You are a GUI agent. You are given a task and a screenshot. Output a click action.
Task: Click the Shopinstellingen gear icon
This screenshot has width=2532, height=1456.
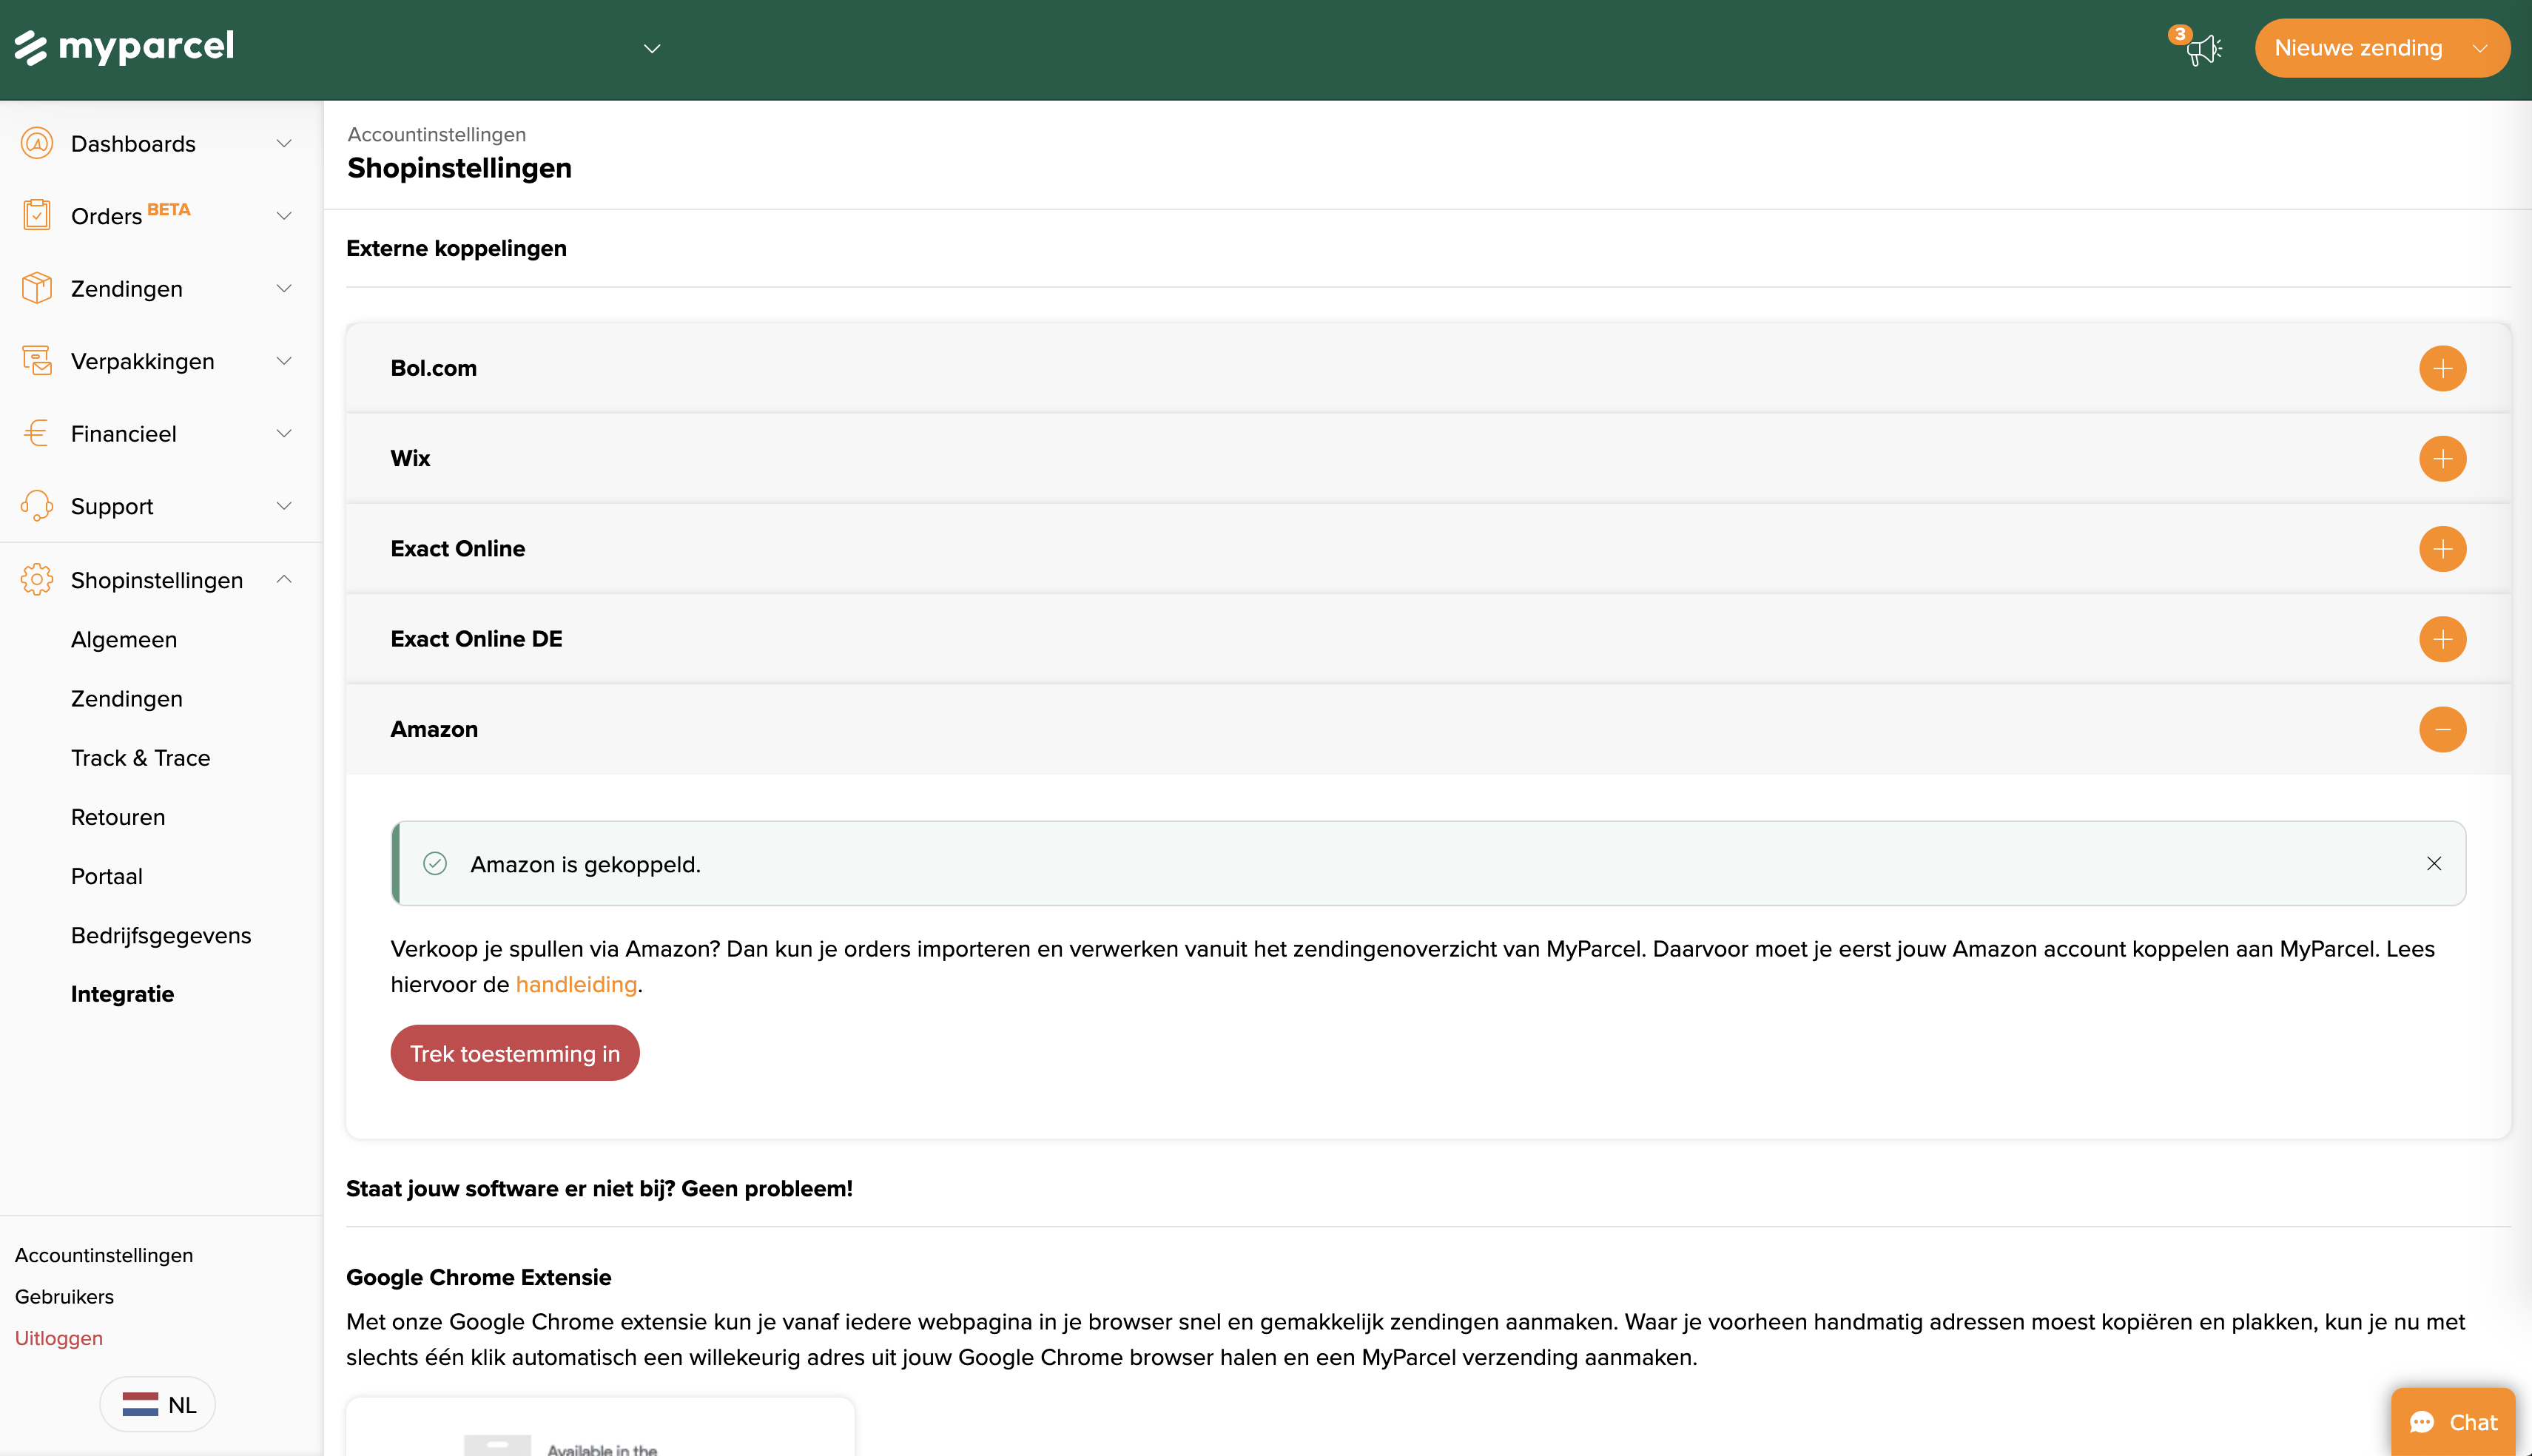(37, 580)
